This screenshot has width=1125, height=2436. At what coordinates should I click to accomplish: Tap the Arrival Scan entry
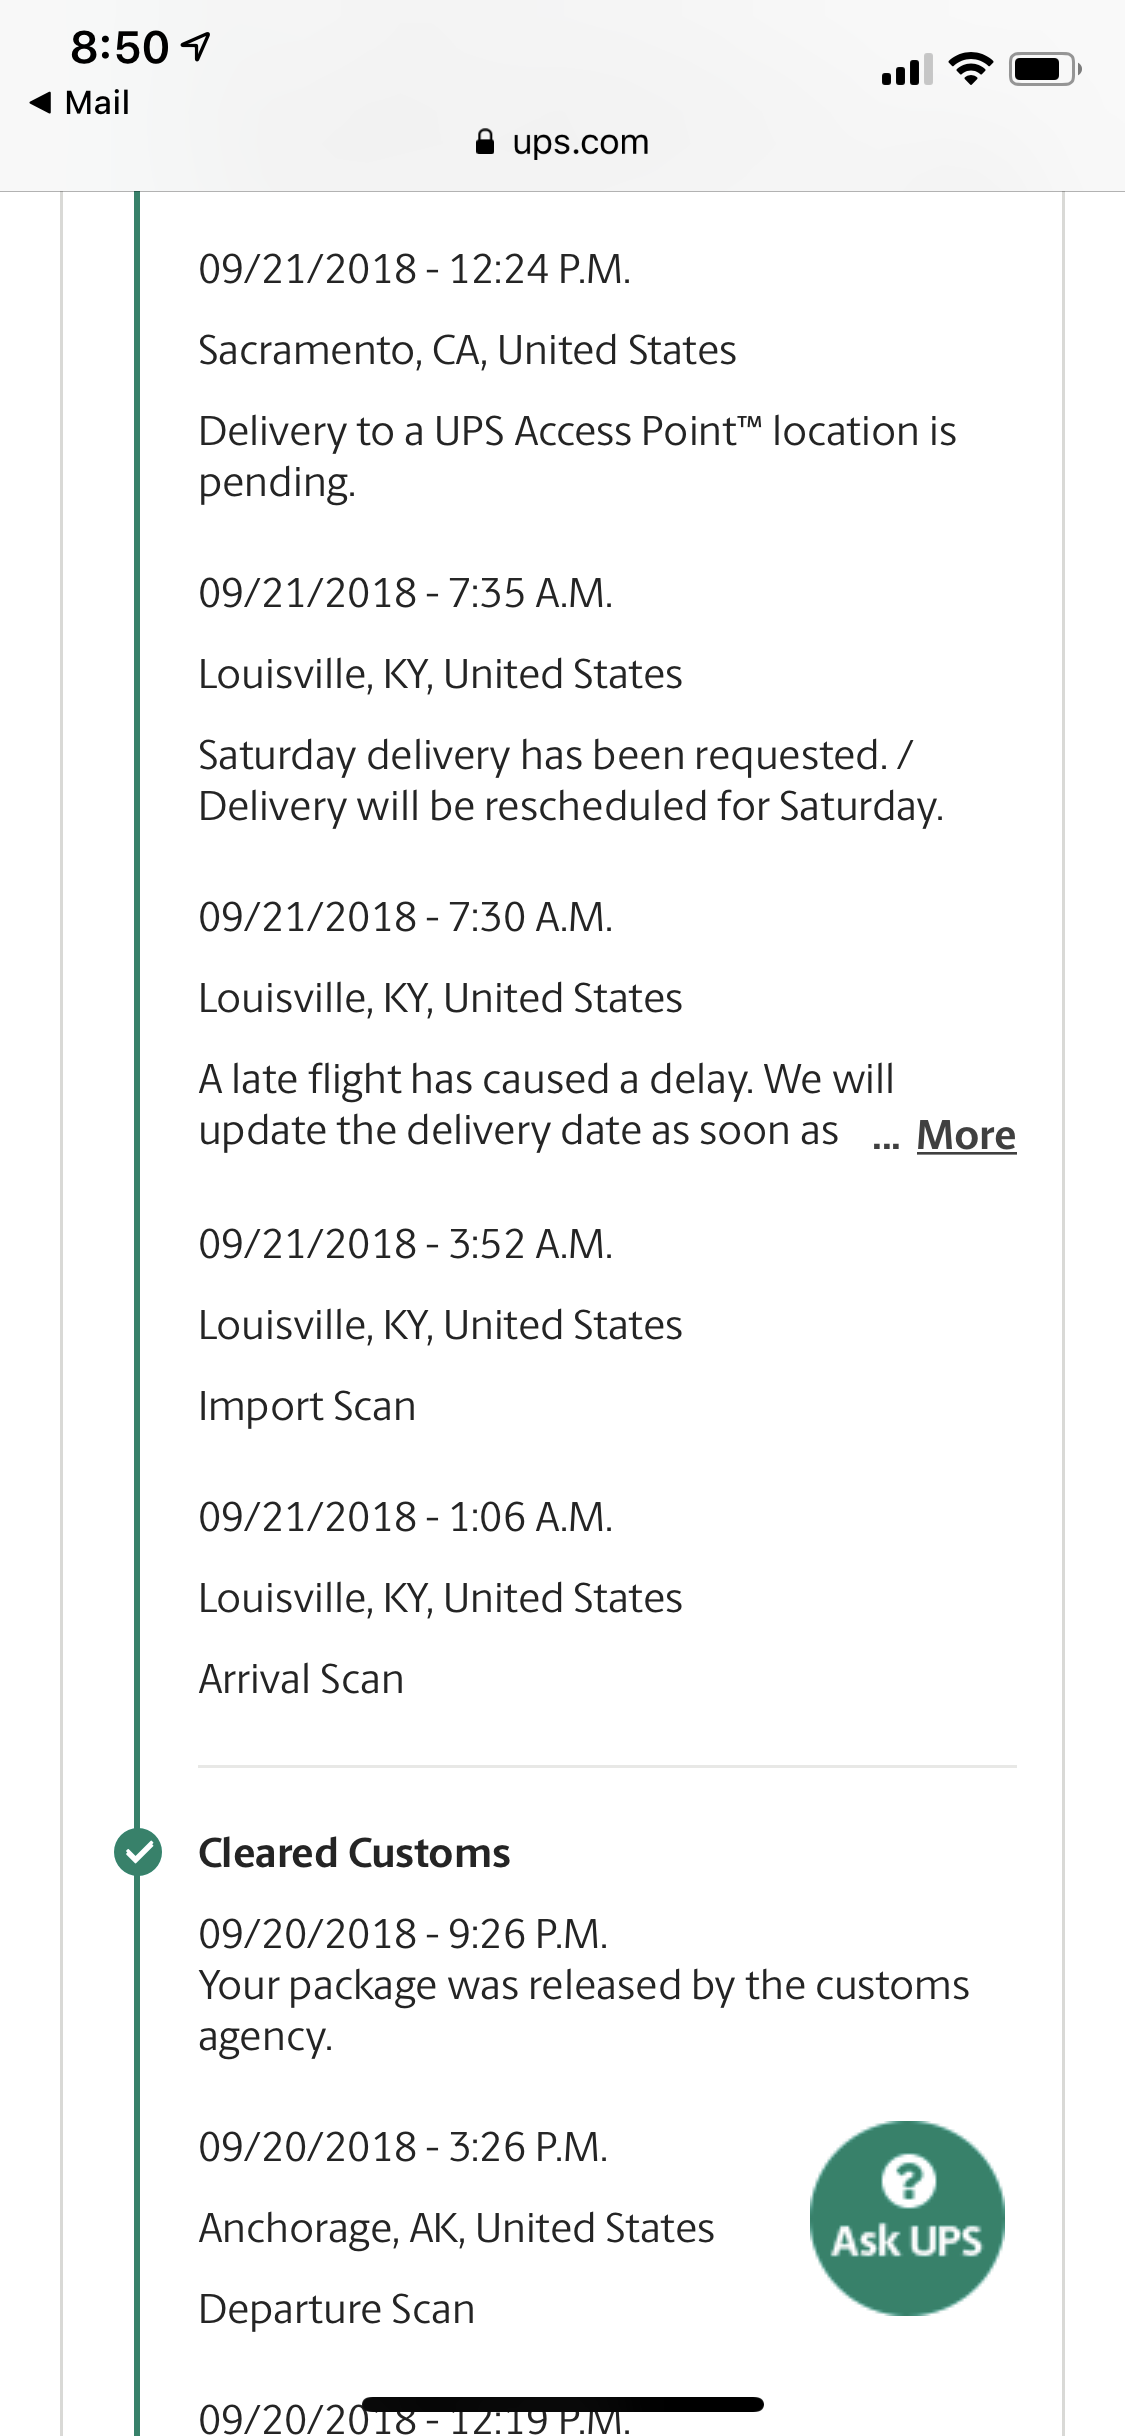301,1679
